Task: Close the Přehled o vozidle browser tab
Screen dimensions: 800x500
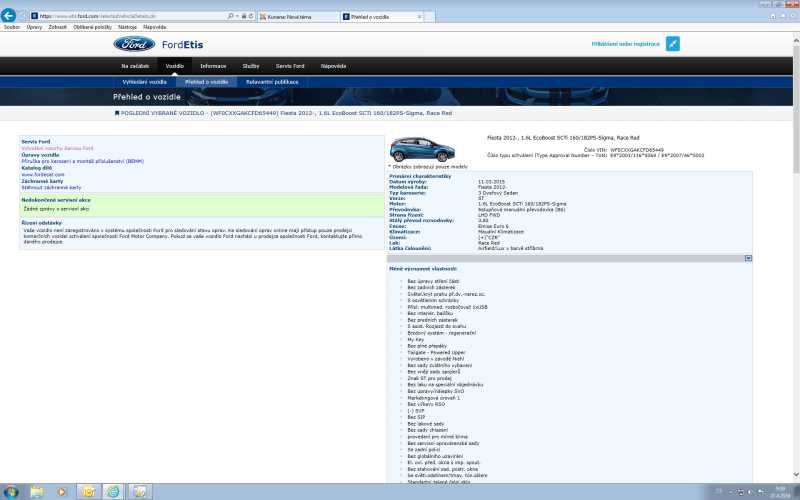Action: point(419,17)
